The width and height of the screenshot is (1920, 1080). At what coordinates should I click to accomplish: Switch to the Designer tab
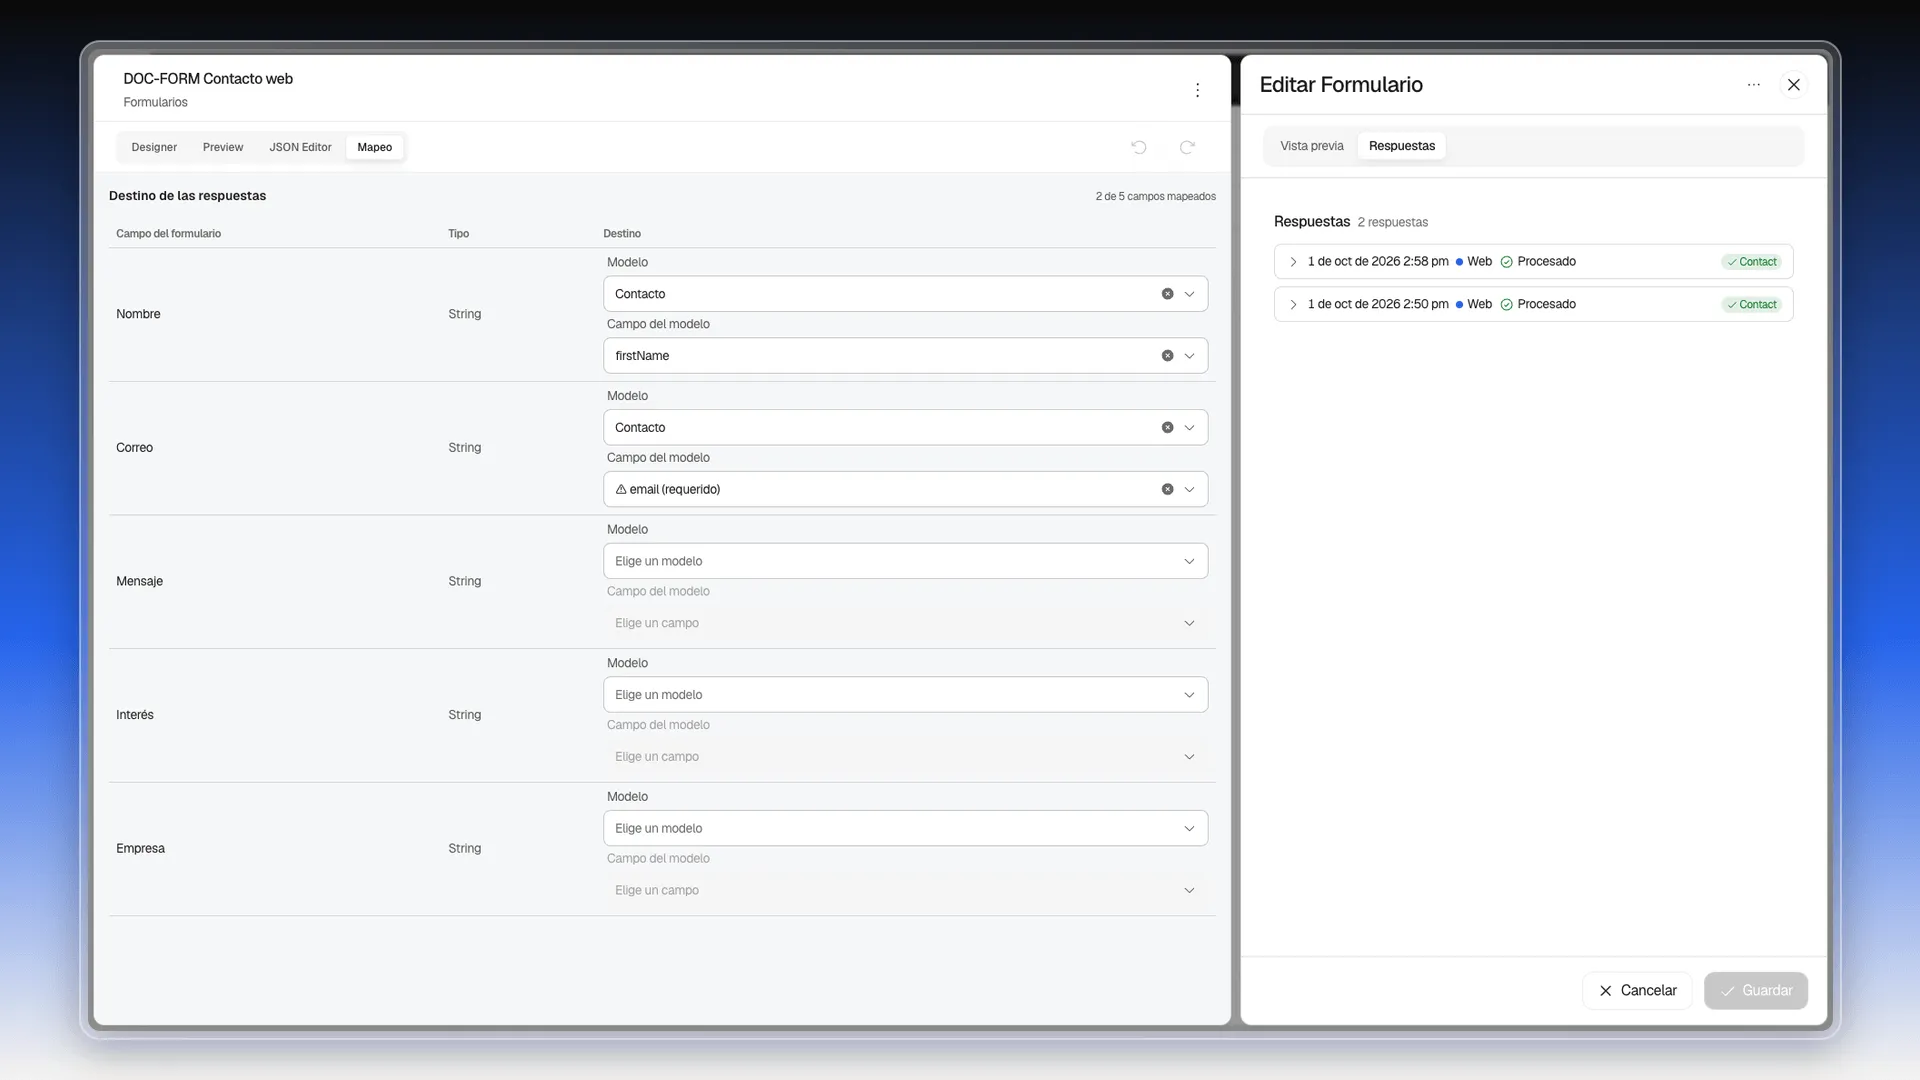point(154,147)
